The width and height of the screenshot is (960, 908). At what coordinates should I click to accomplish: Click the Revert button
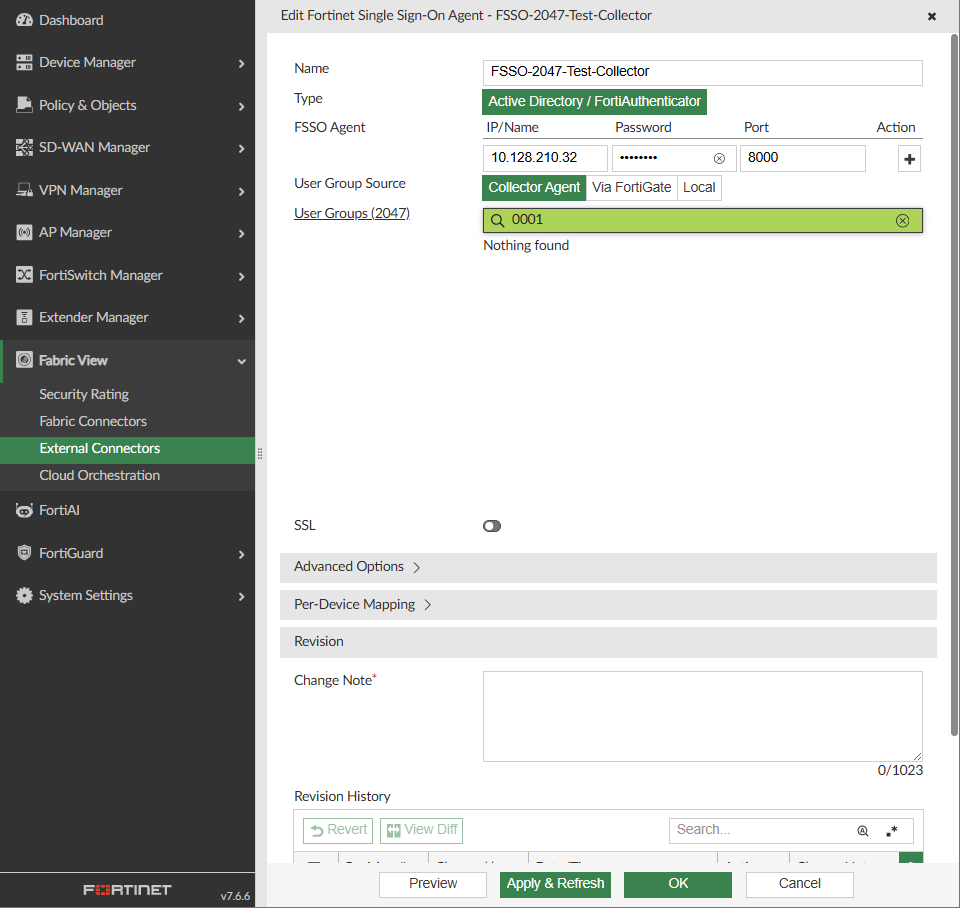pos(338,830)
